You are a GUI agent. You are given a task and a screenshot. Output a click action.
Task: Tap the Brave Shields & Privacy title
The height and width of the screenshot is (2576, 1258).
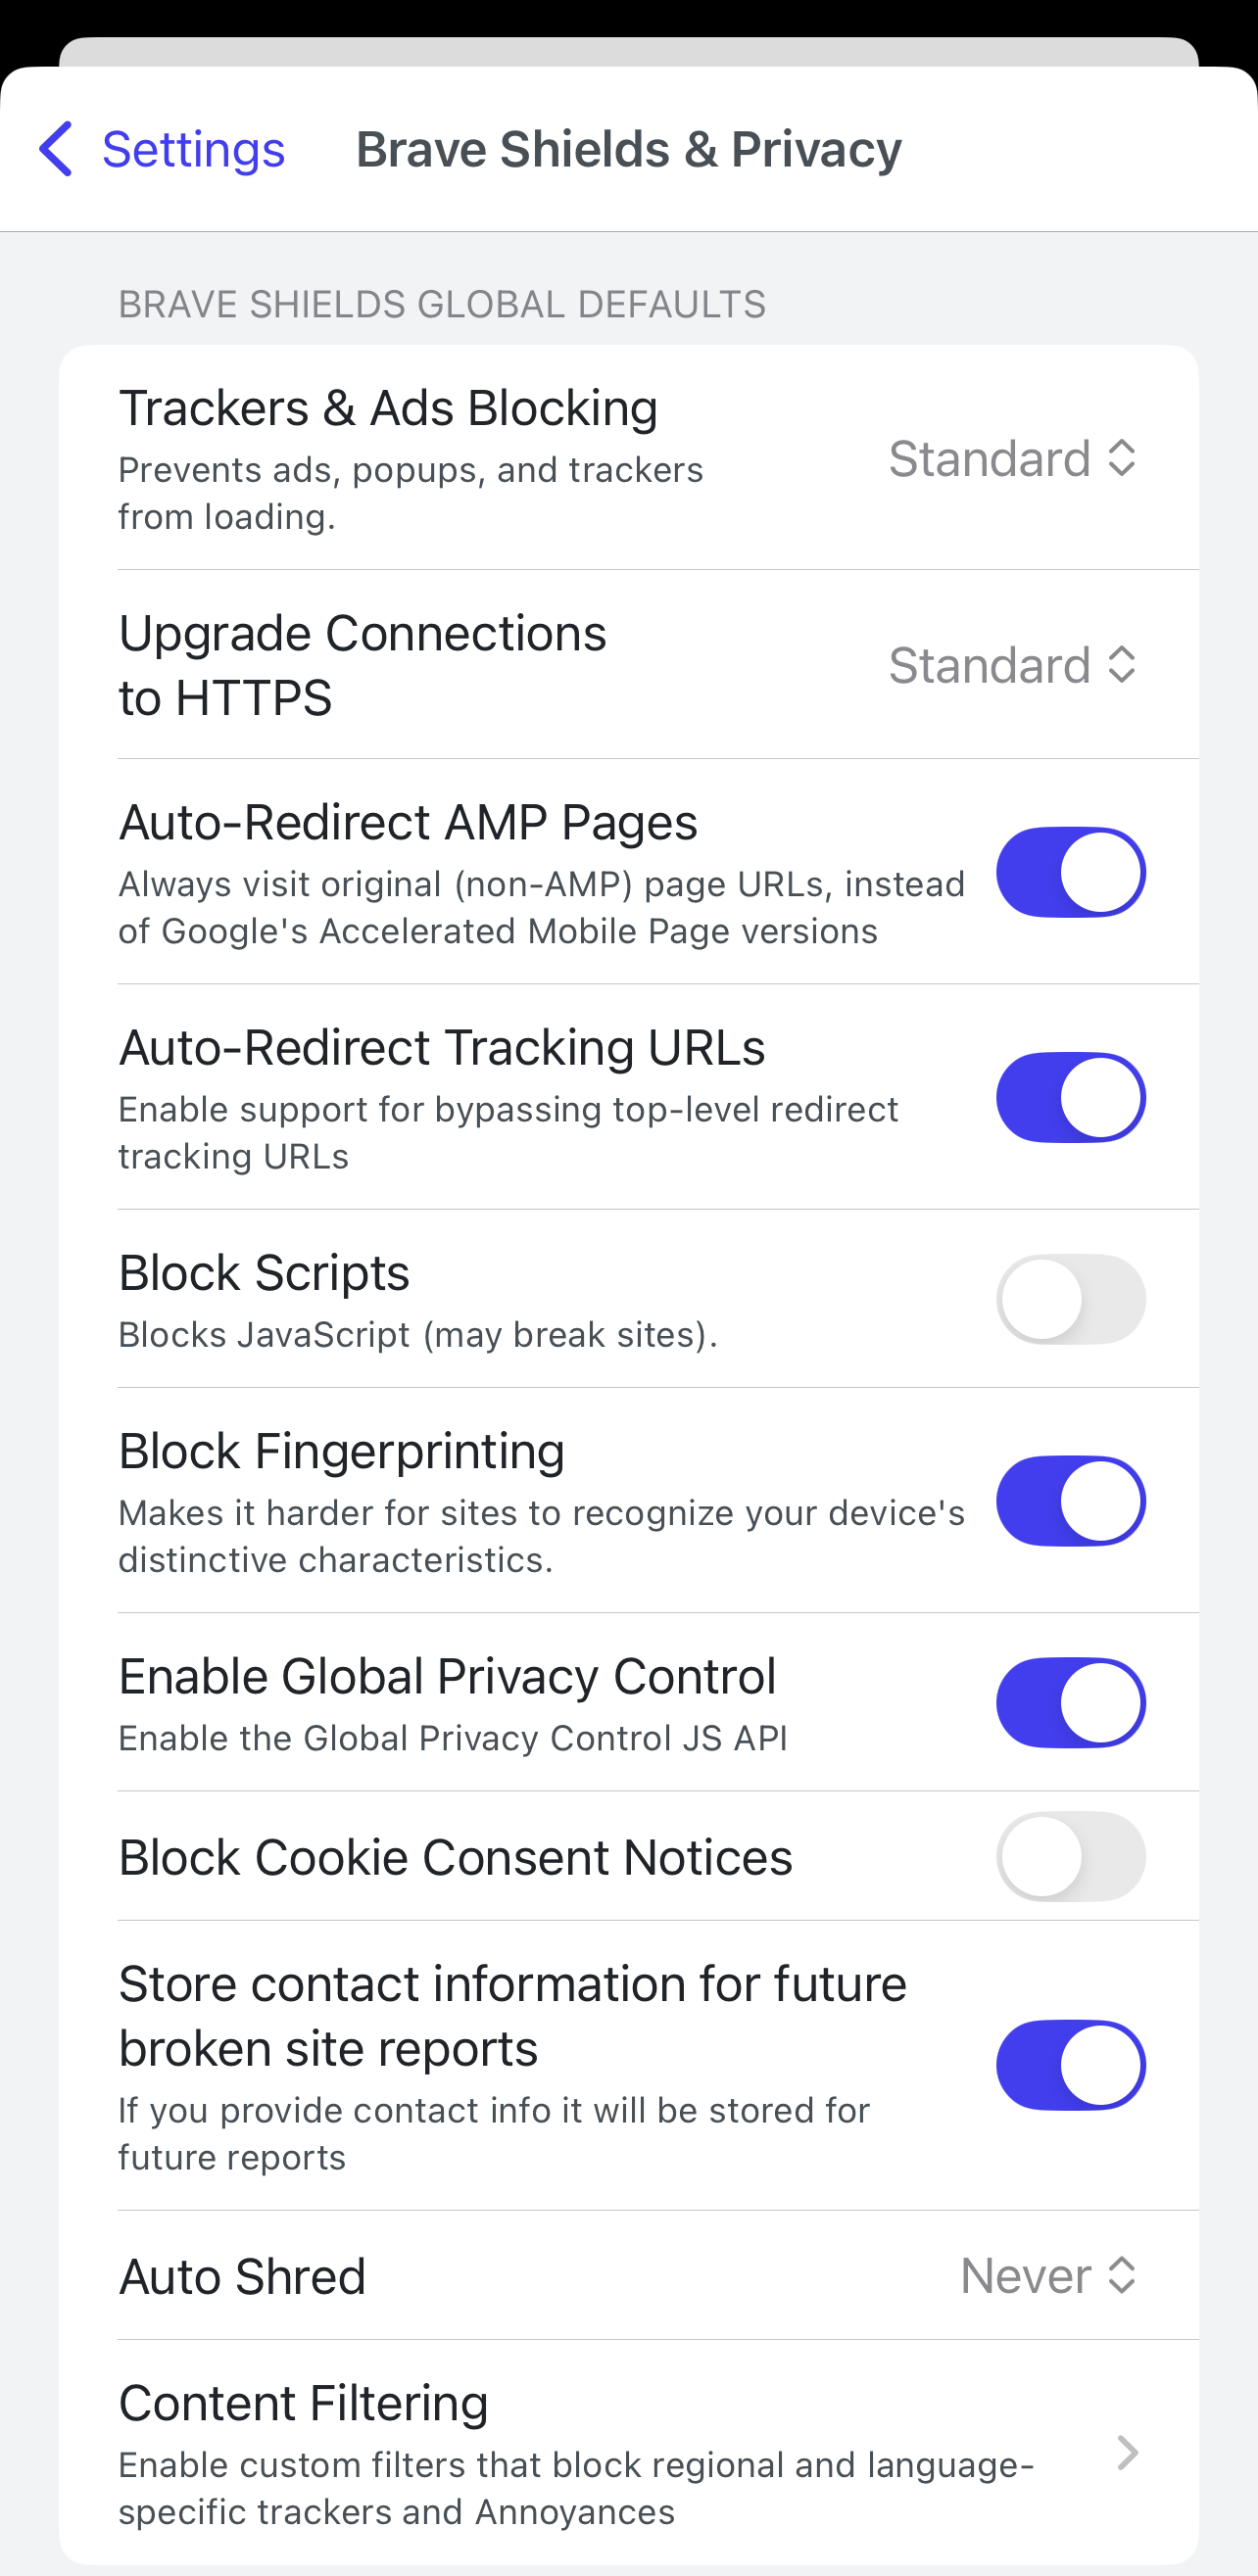click(x=628, y=149)
